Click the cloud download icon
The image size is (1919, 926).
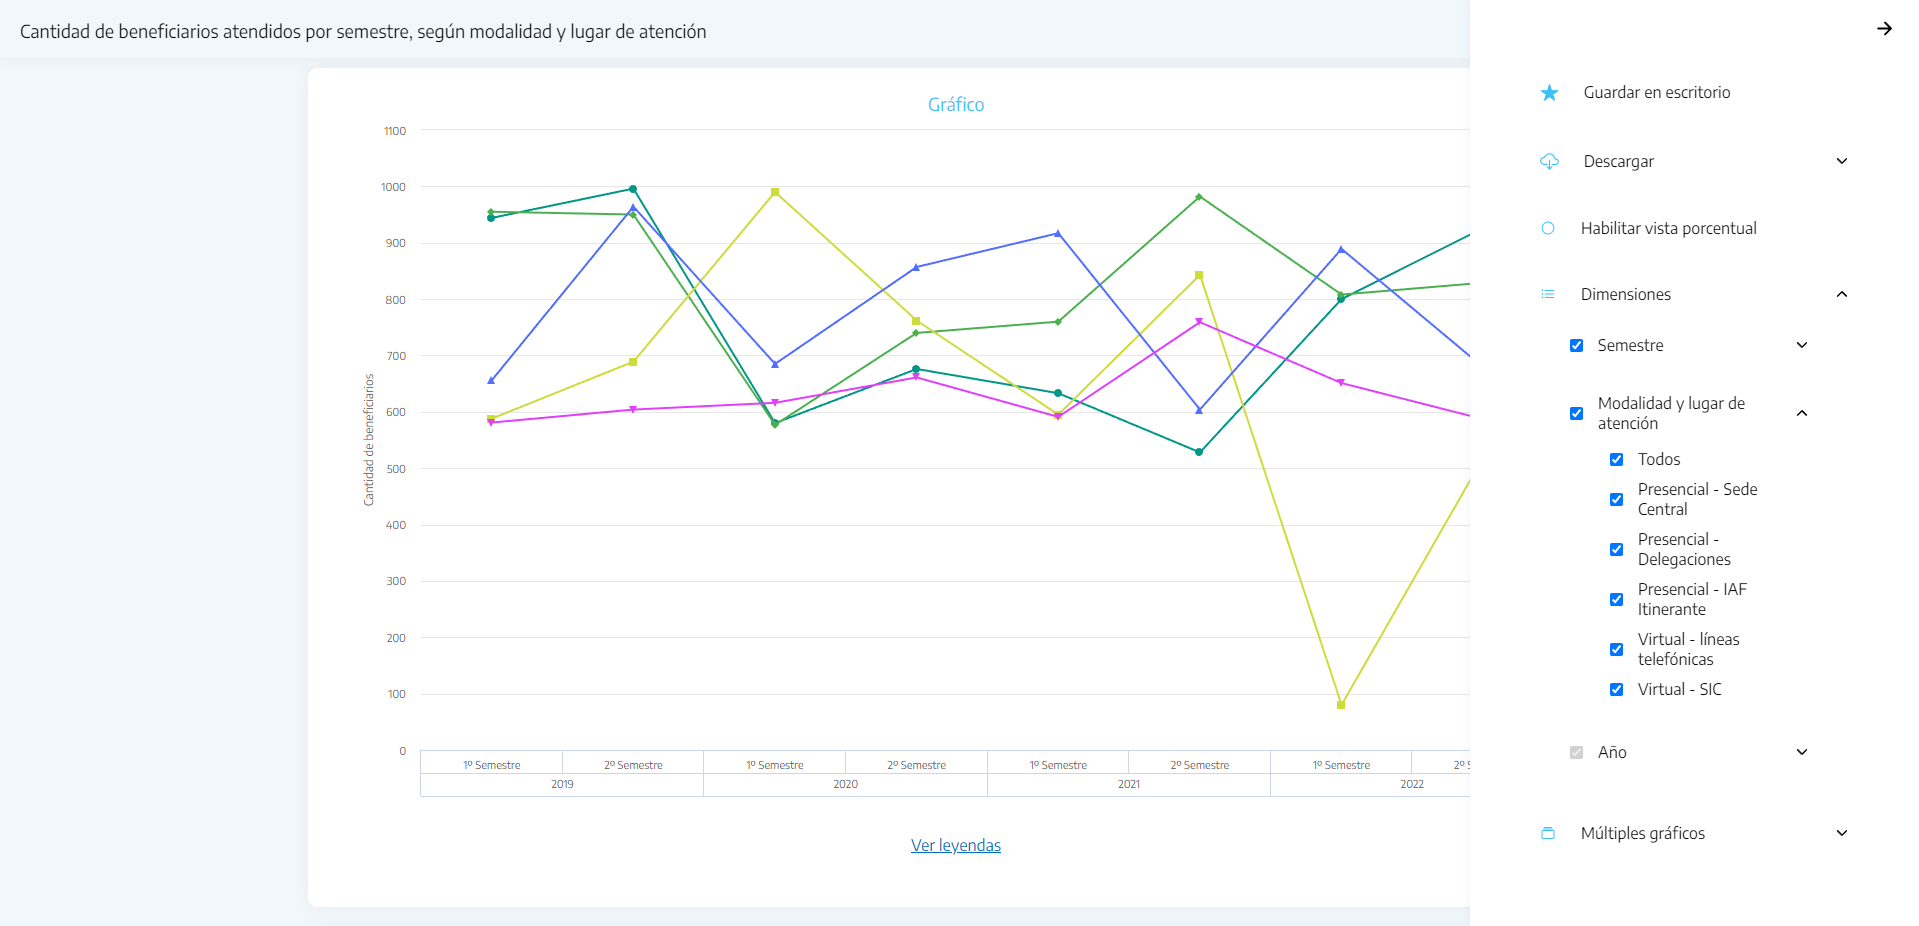click(1549, 161)
